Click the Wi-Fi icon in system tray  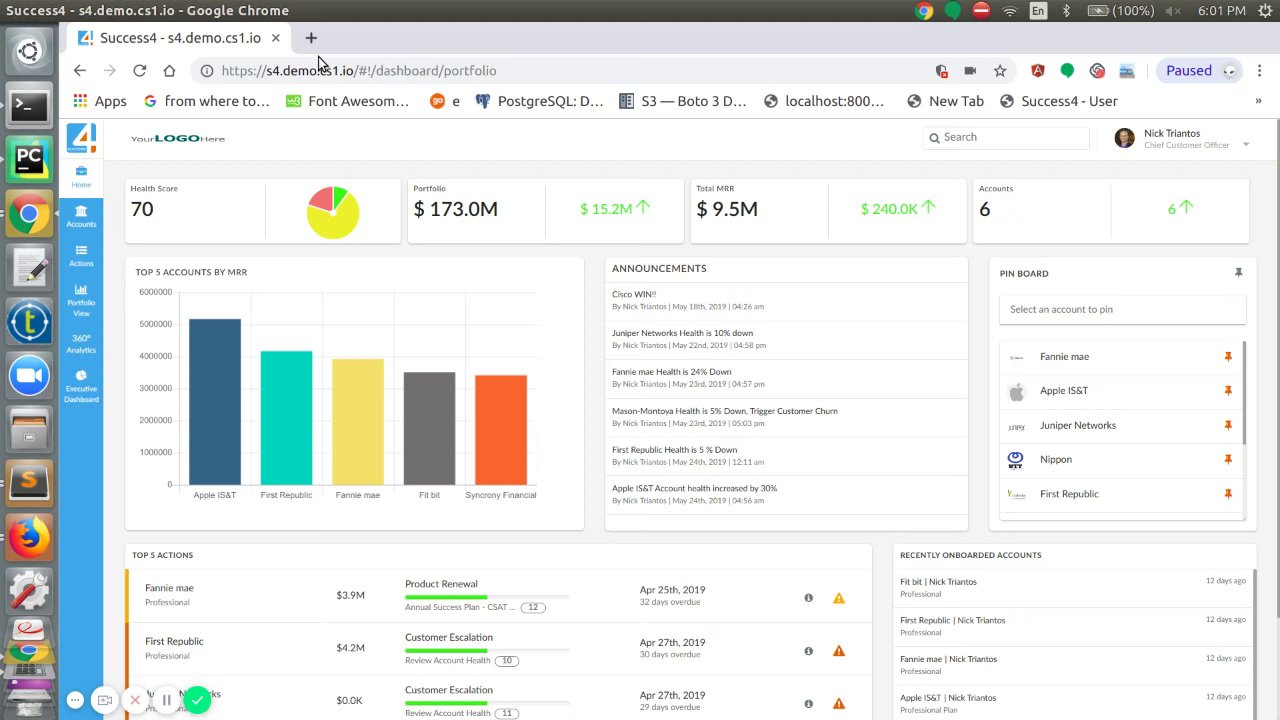coord(1010,11)
